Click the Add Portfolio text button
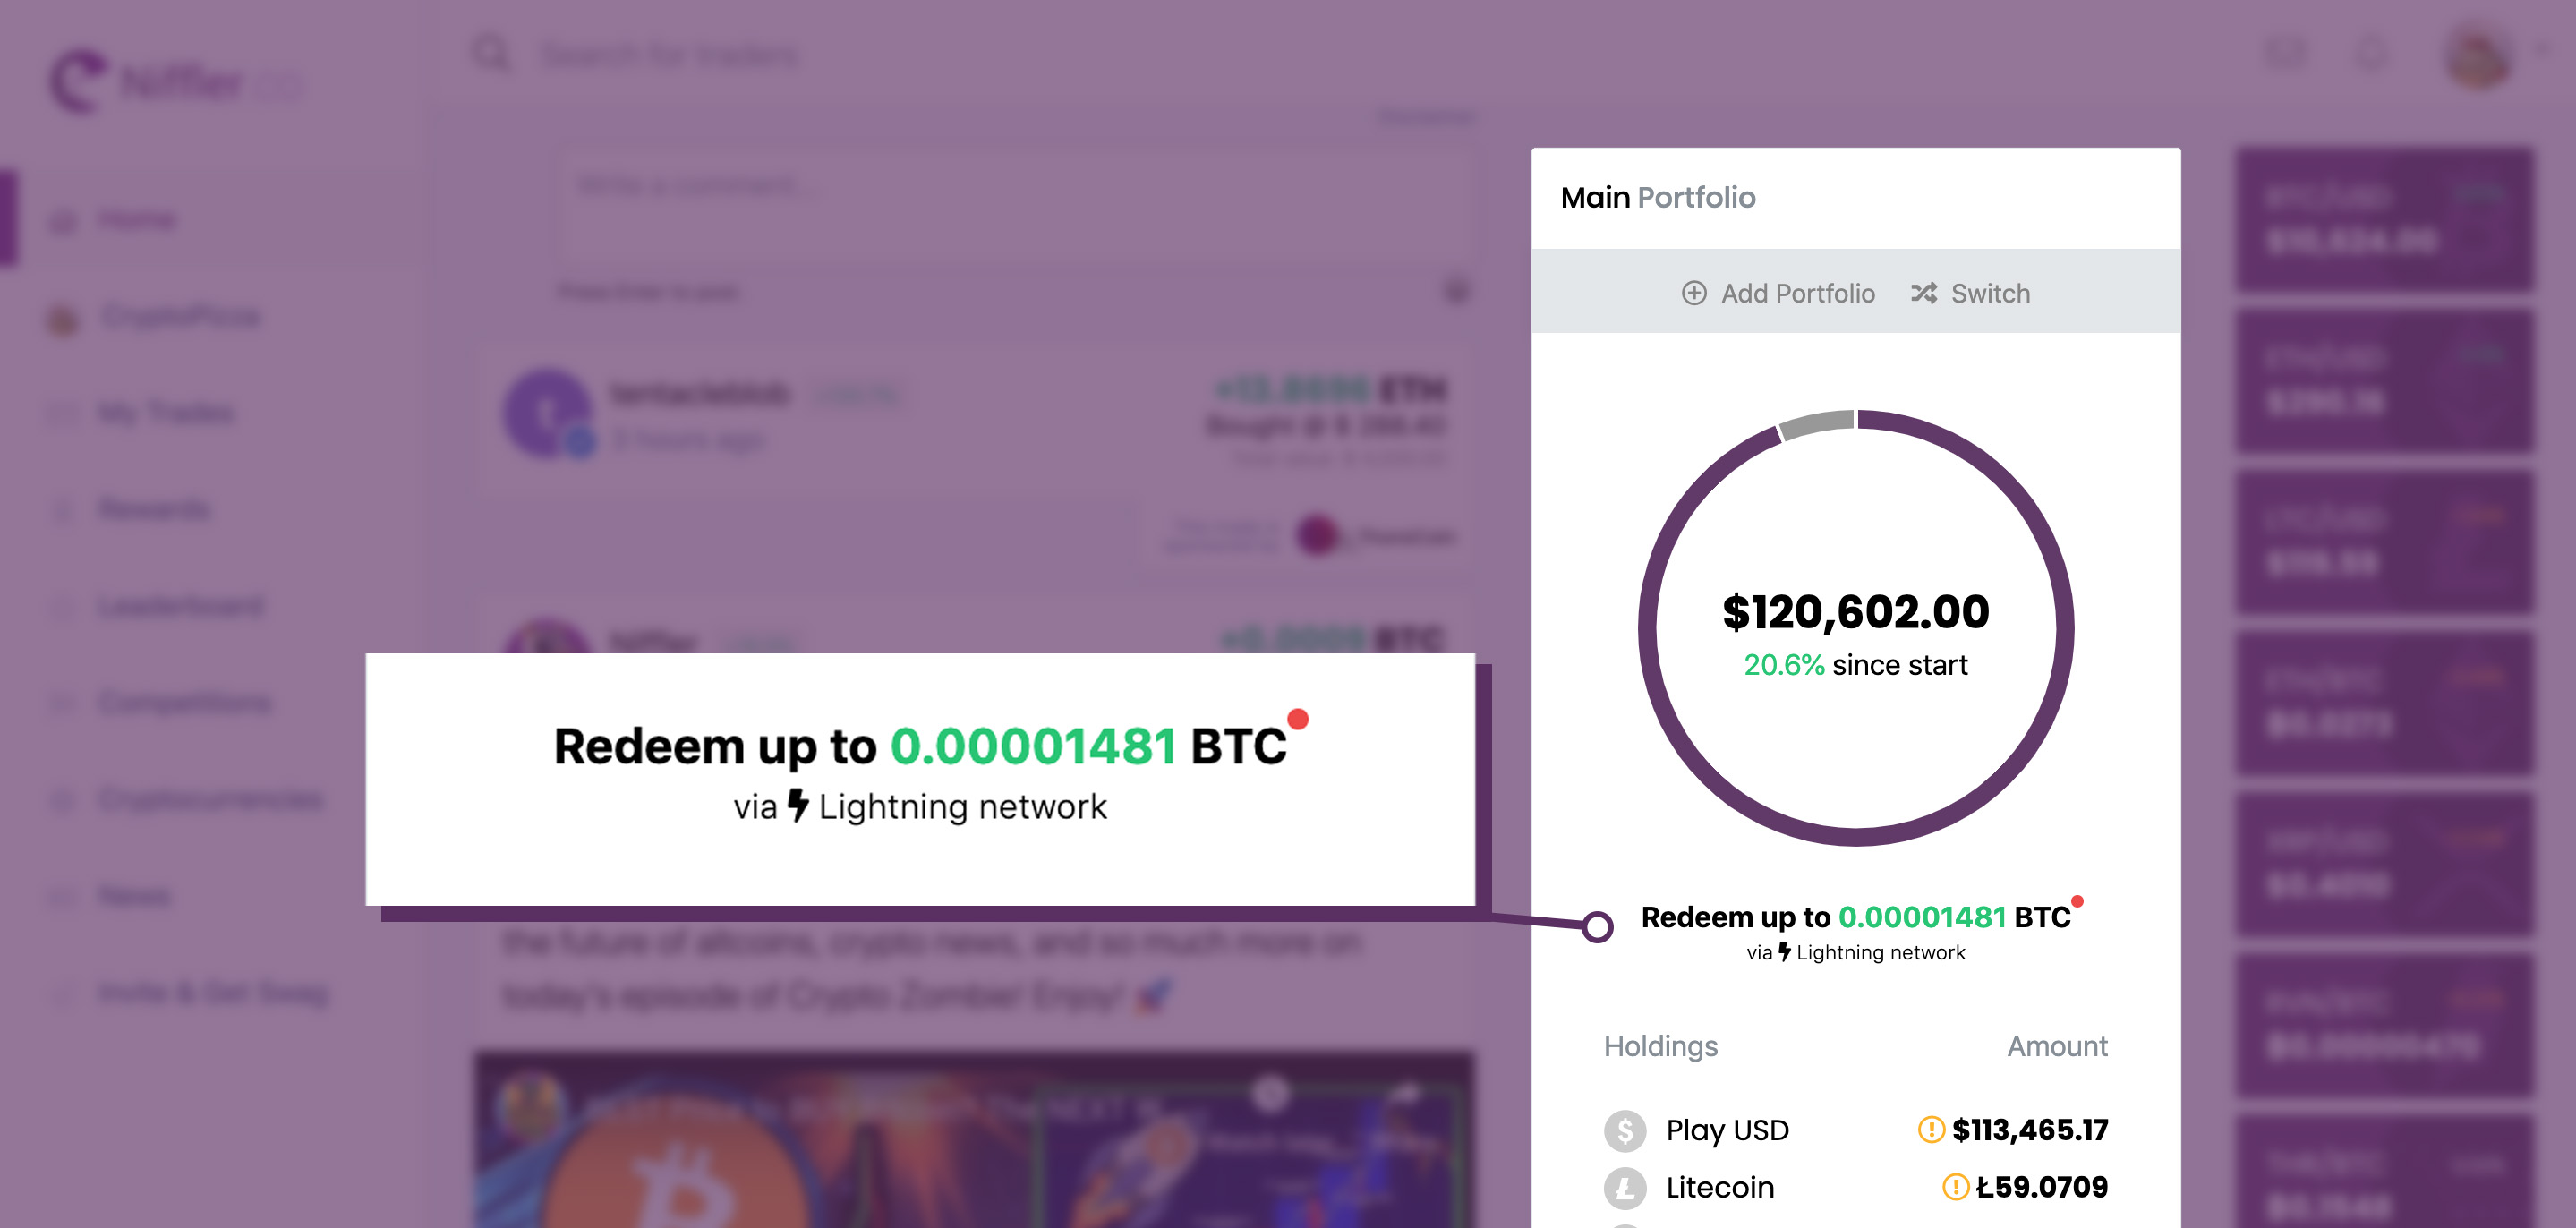Screen dimensions: 2576x1228 tap(1797, 293)
